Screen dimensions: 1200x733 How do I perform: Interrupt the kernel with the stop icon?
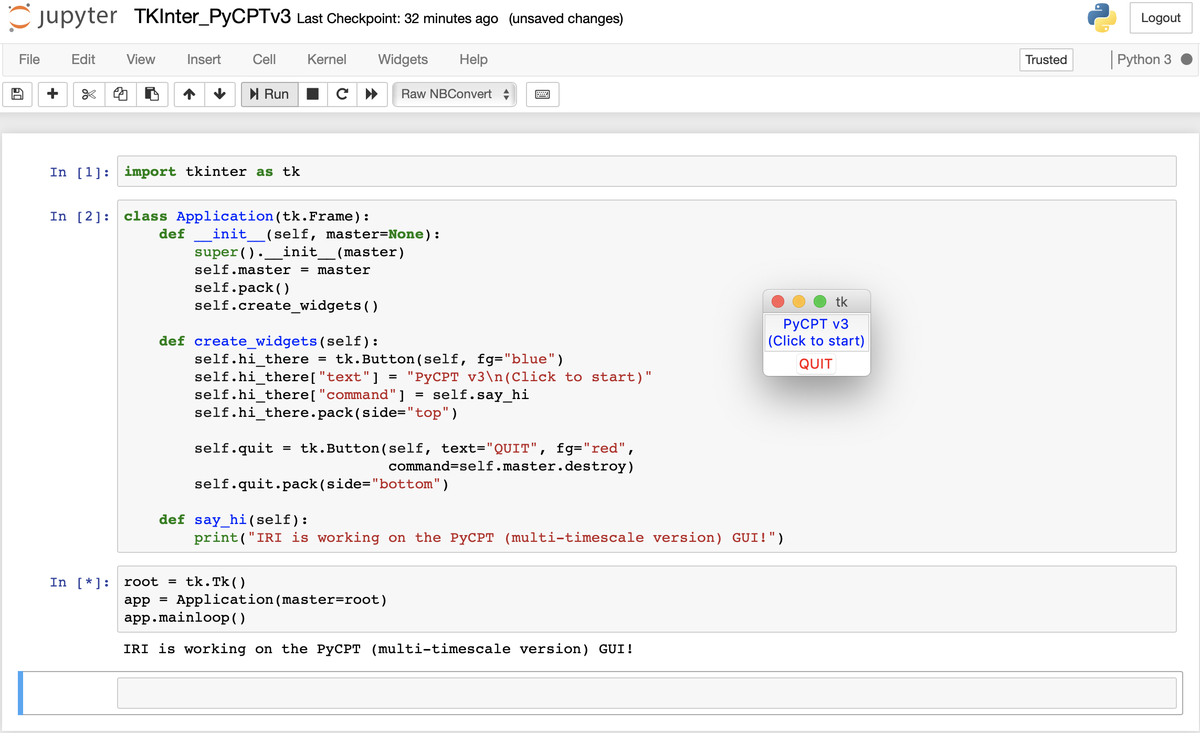click(x=313, y=94)
